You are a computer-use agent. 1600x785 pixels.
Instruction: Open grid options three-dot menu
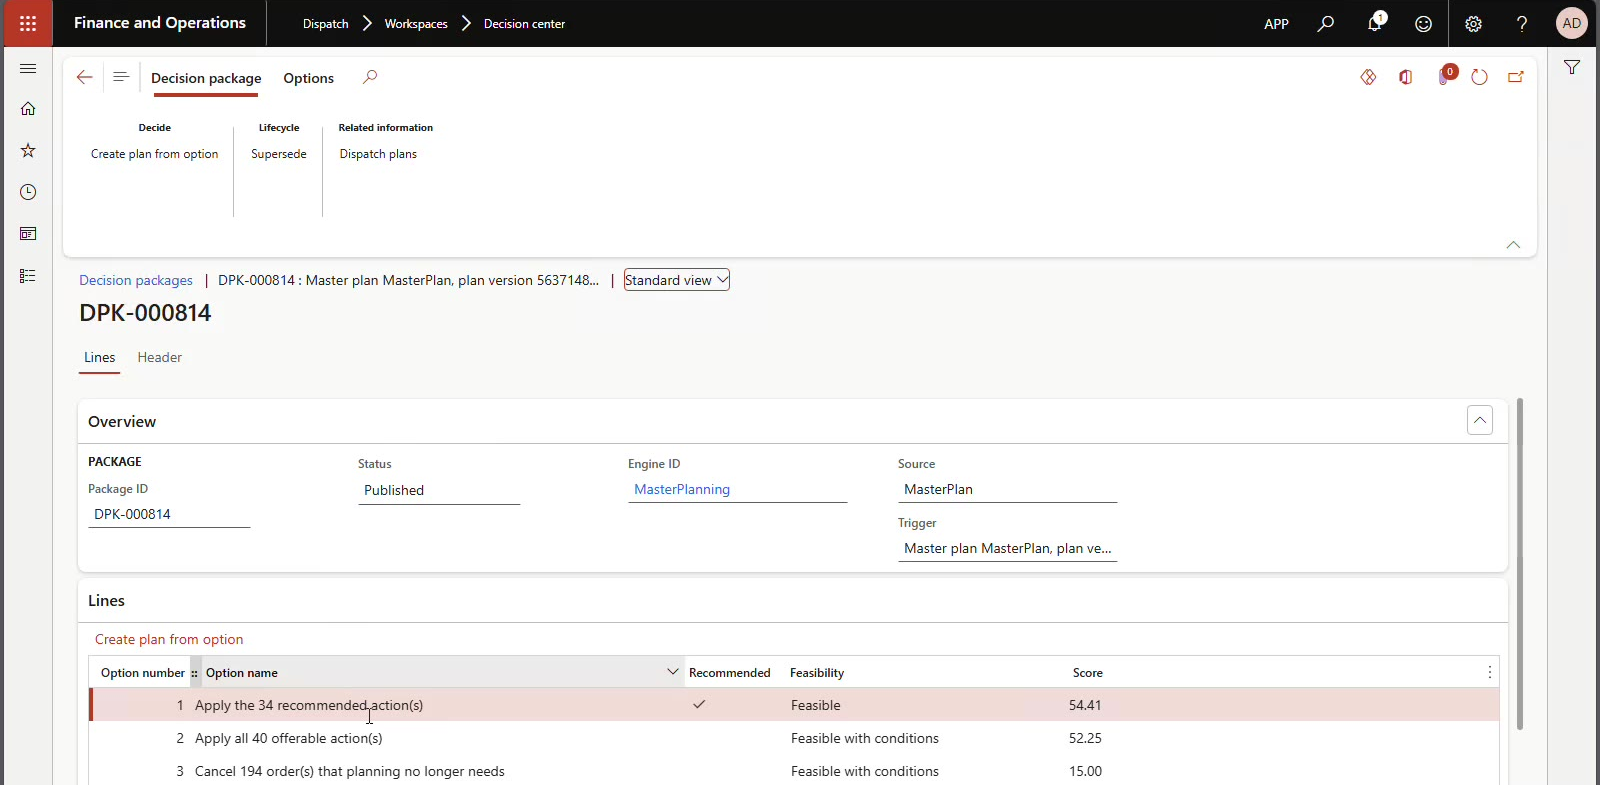1490,672
